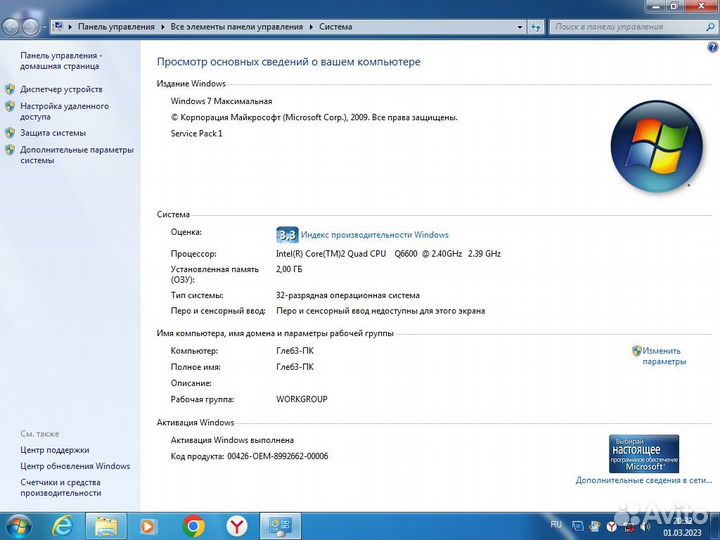
Task: Launch Yandex Browser from the taskbar
Action: [x=236, y=526]
